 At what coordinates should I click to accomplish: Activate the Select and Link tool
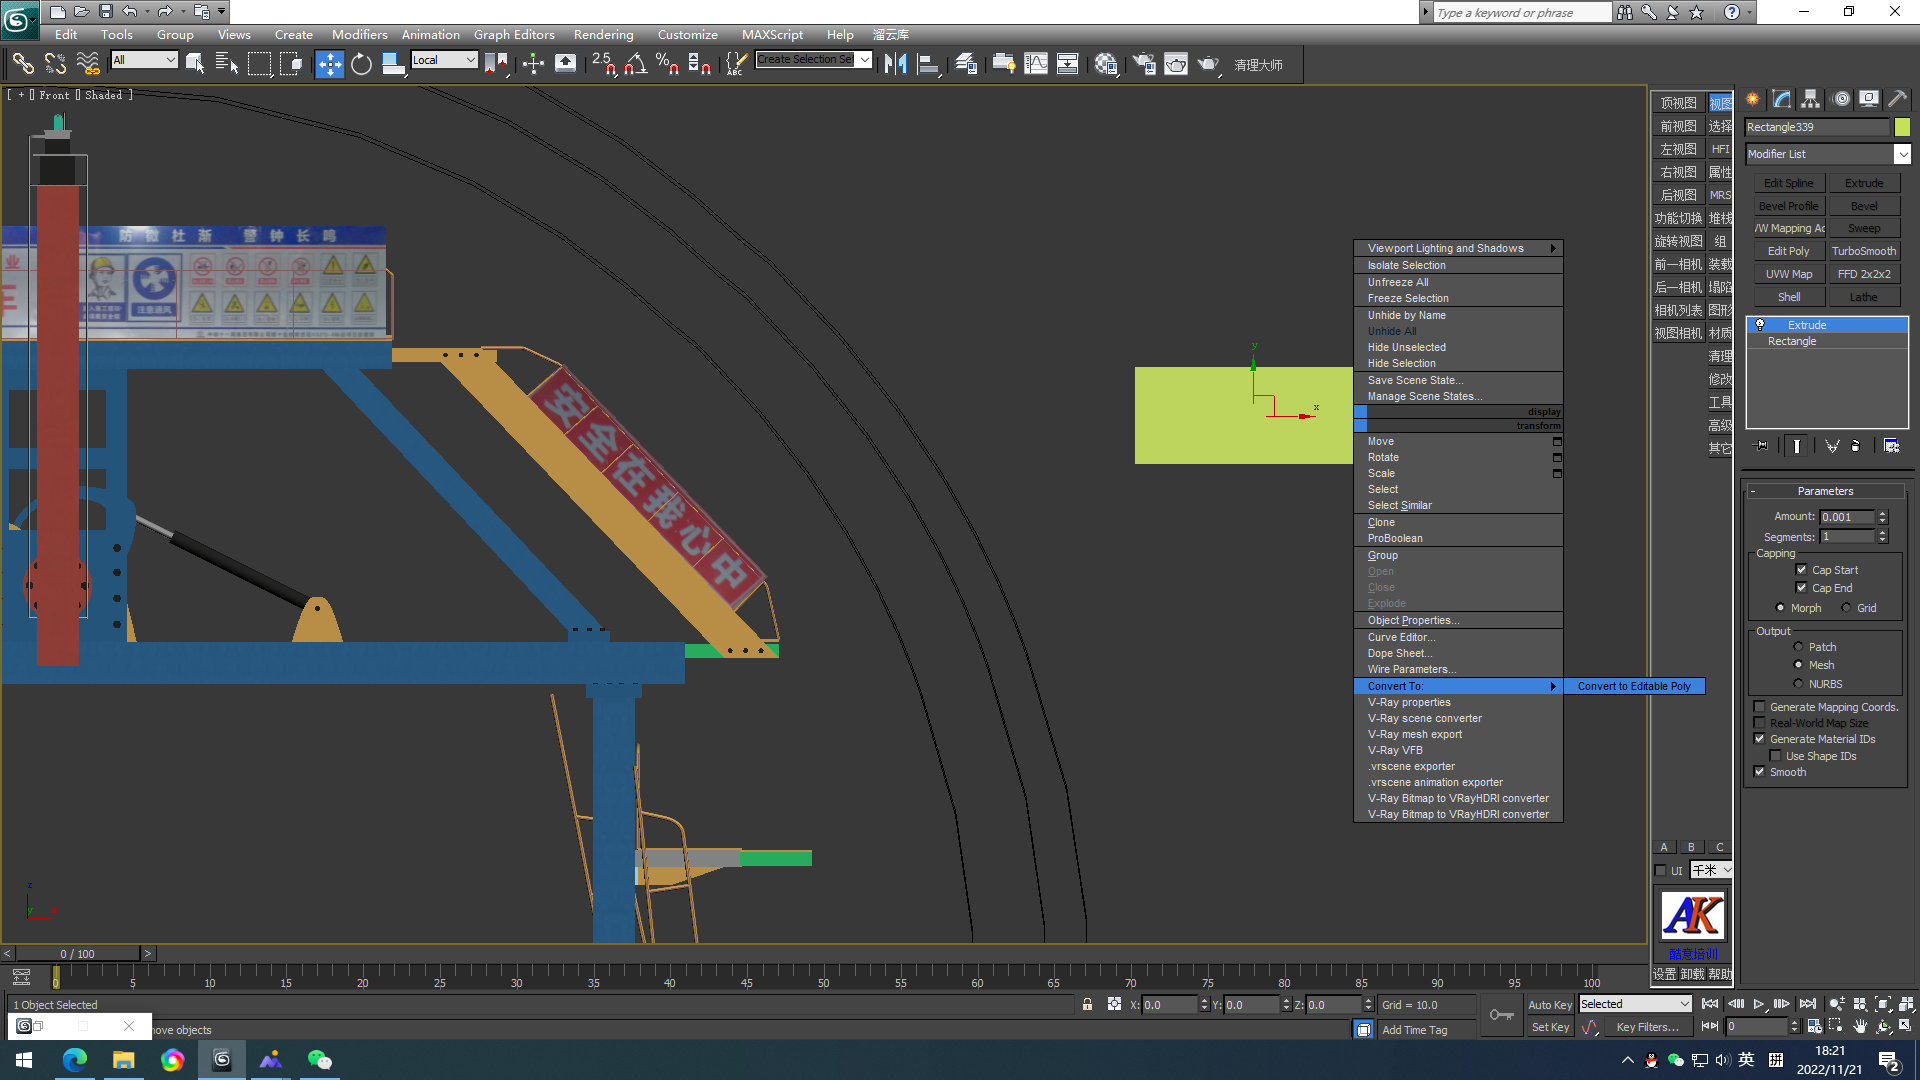point(22,64)
